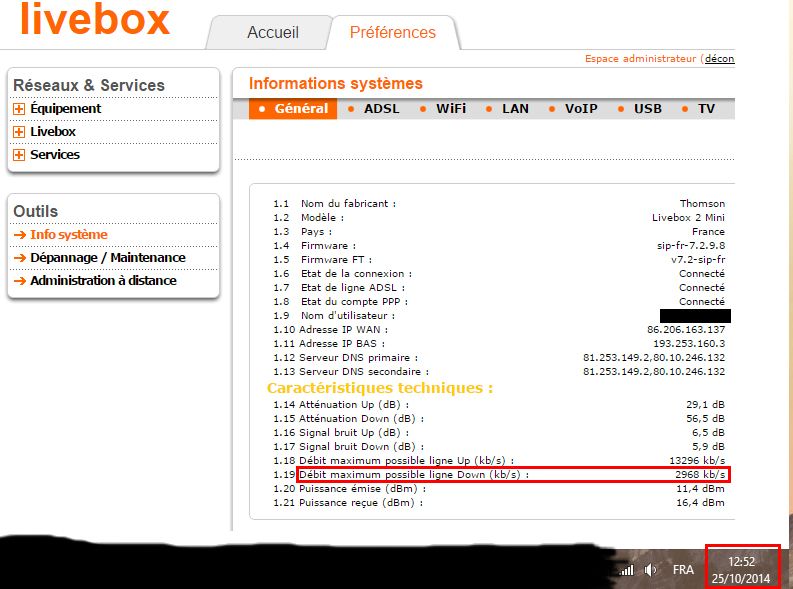Image resolution: width=793 pixels, height=589 pixels.
Task: Click the Informations systèmes heading
Action: point(336,83)
